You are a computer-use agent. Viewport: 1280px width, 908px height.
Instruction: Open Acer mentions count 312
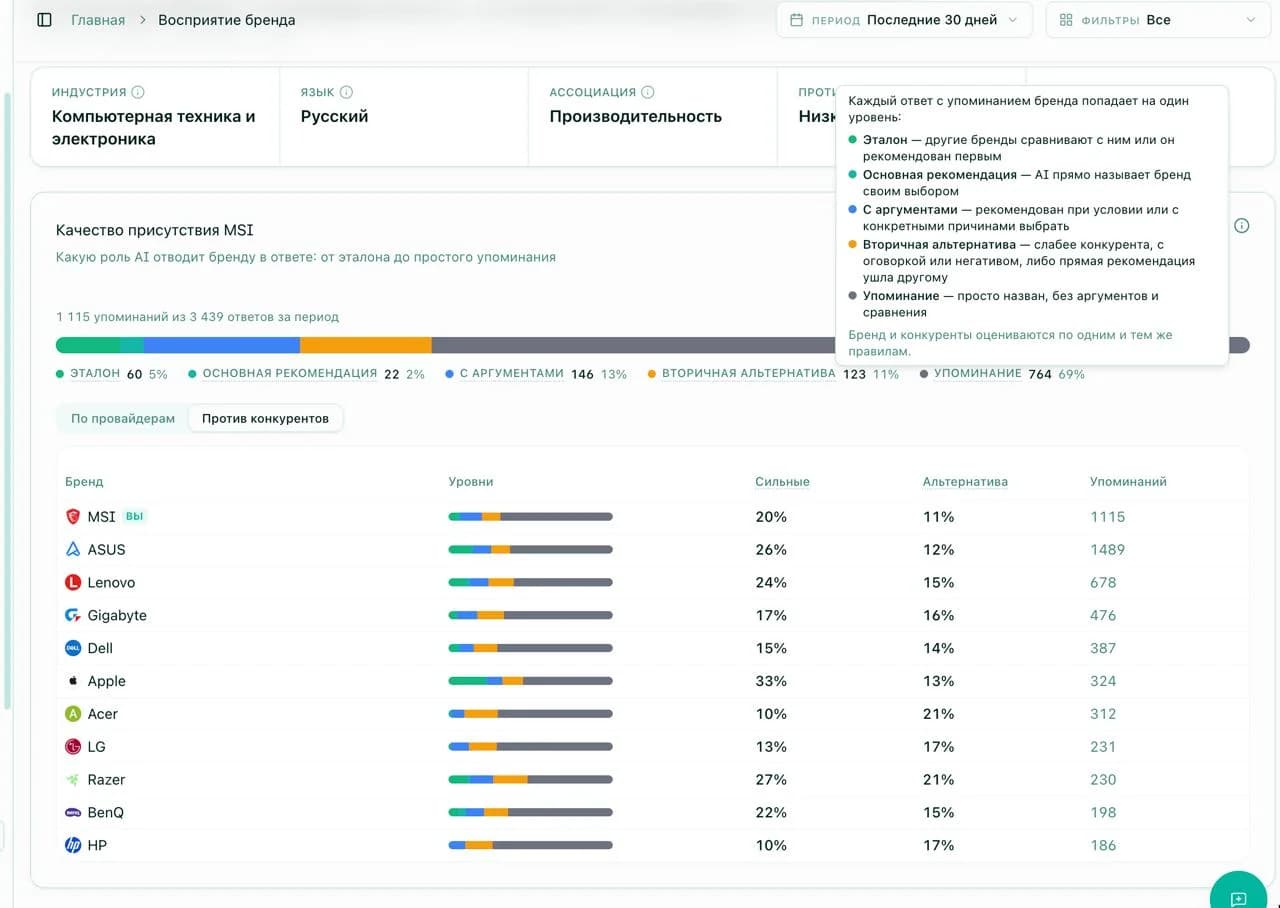pos(1103,714)
